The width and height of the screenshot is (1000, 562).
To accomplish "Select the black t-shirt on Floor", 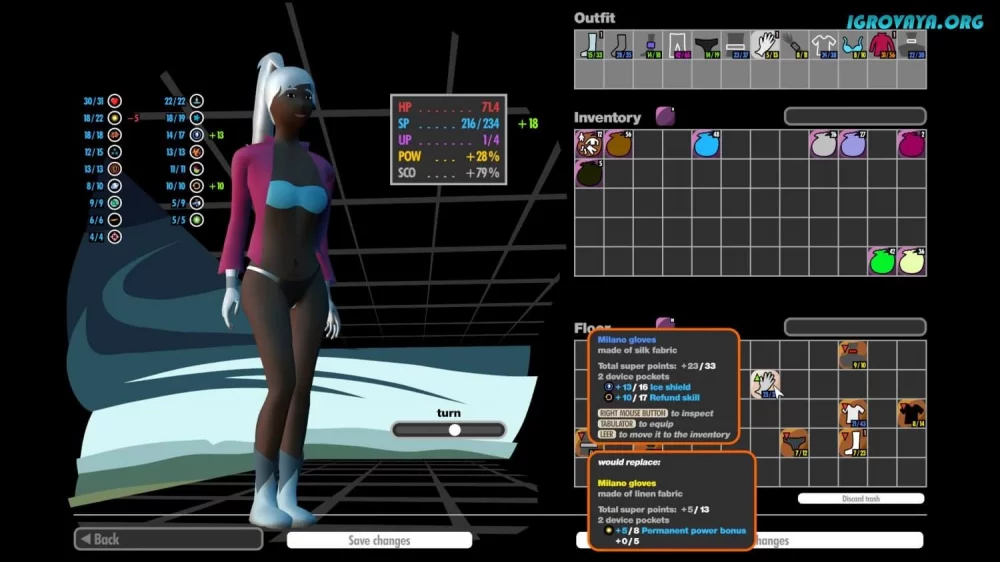I will pos(911,414).
